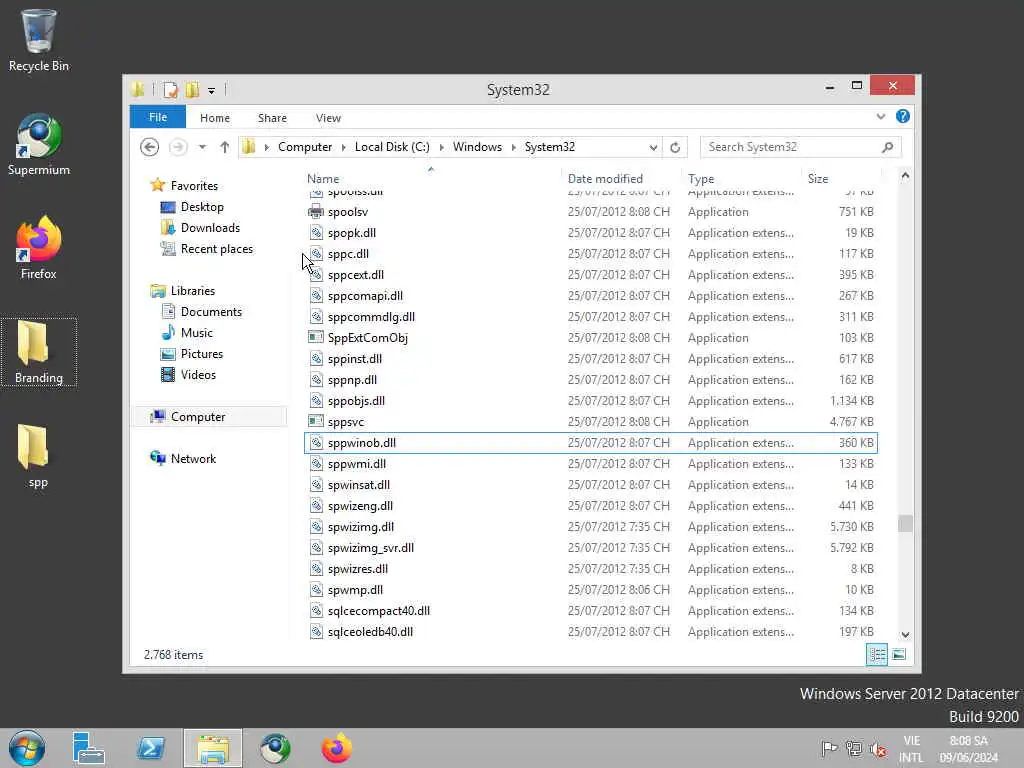
Task: Click the Forward arrow button
Action: [x=178, y=147]
